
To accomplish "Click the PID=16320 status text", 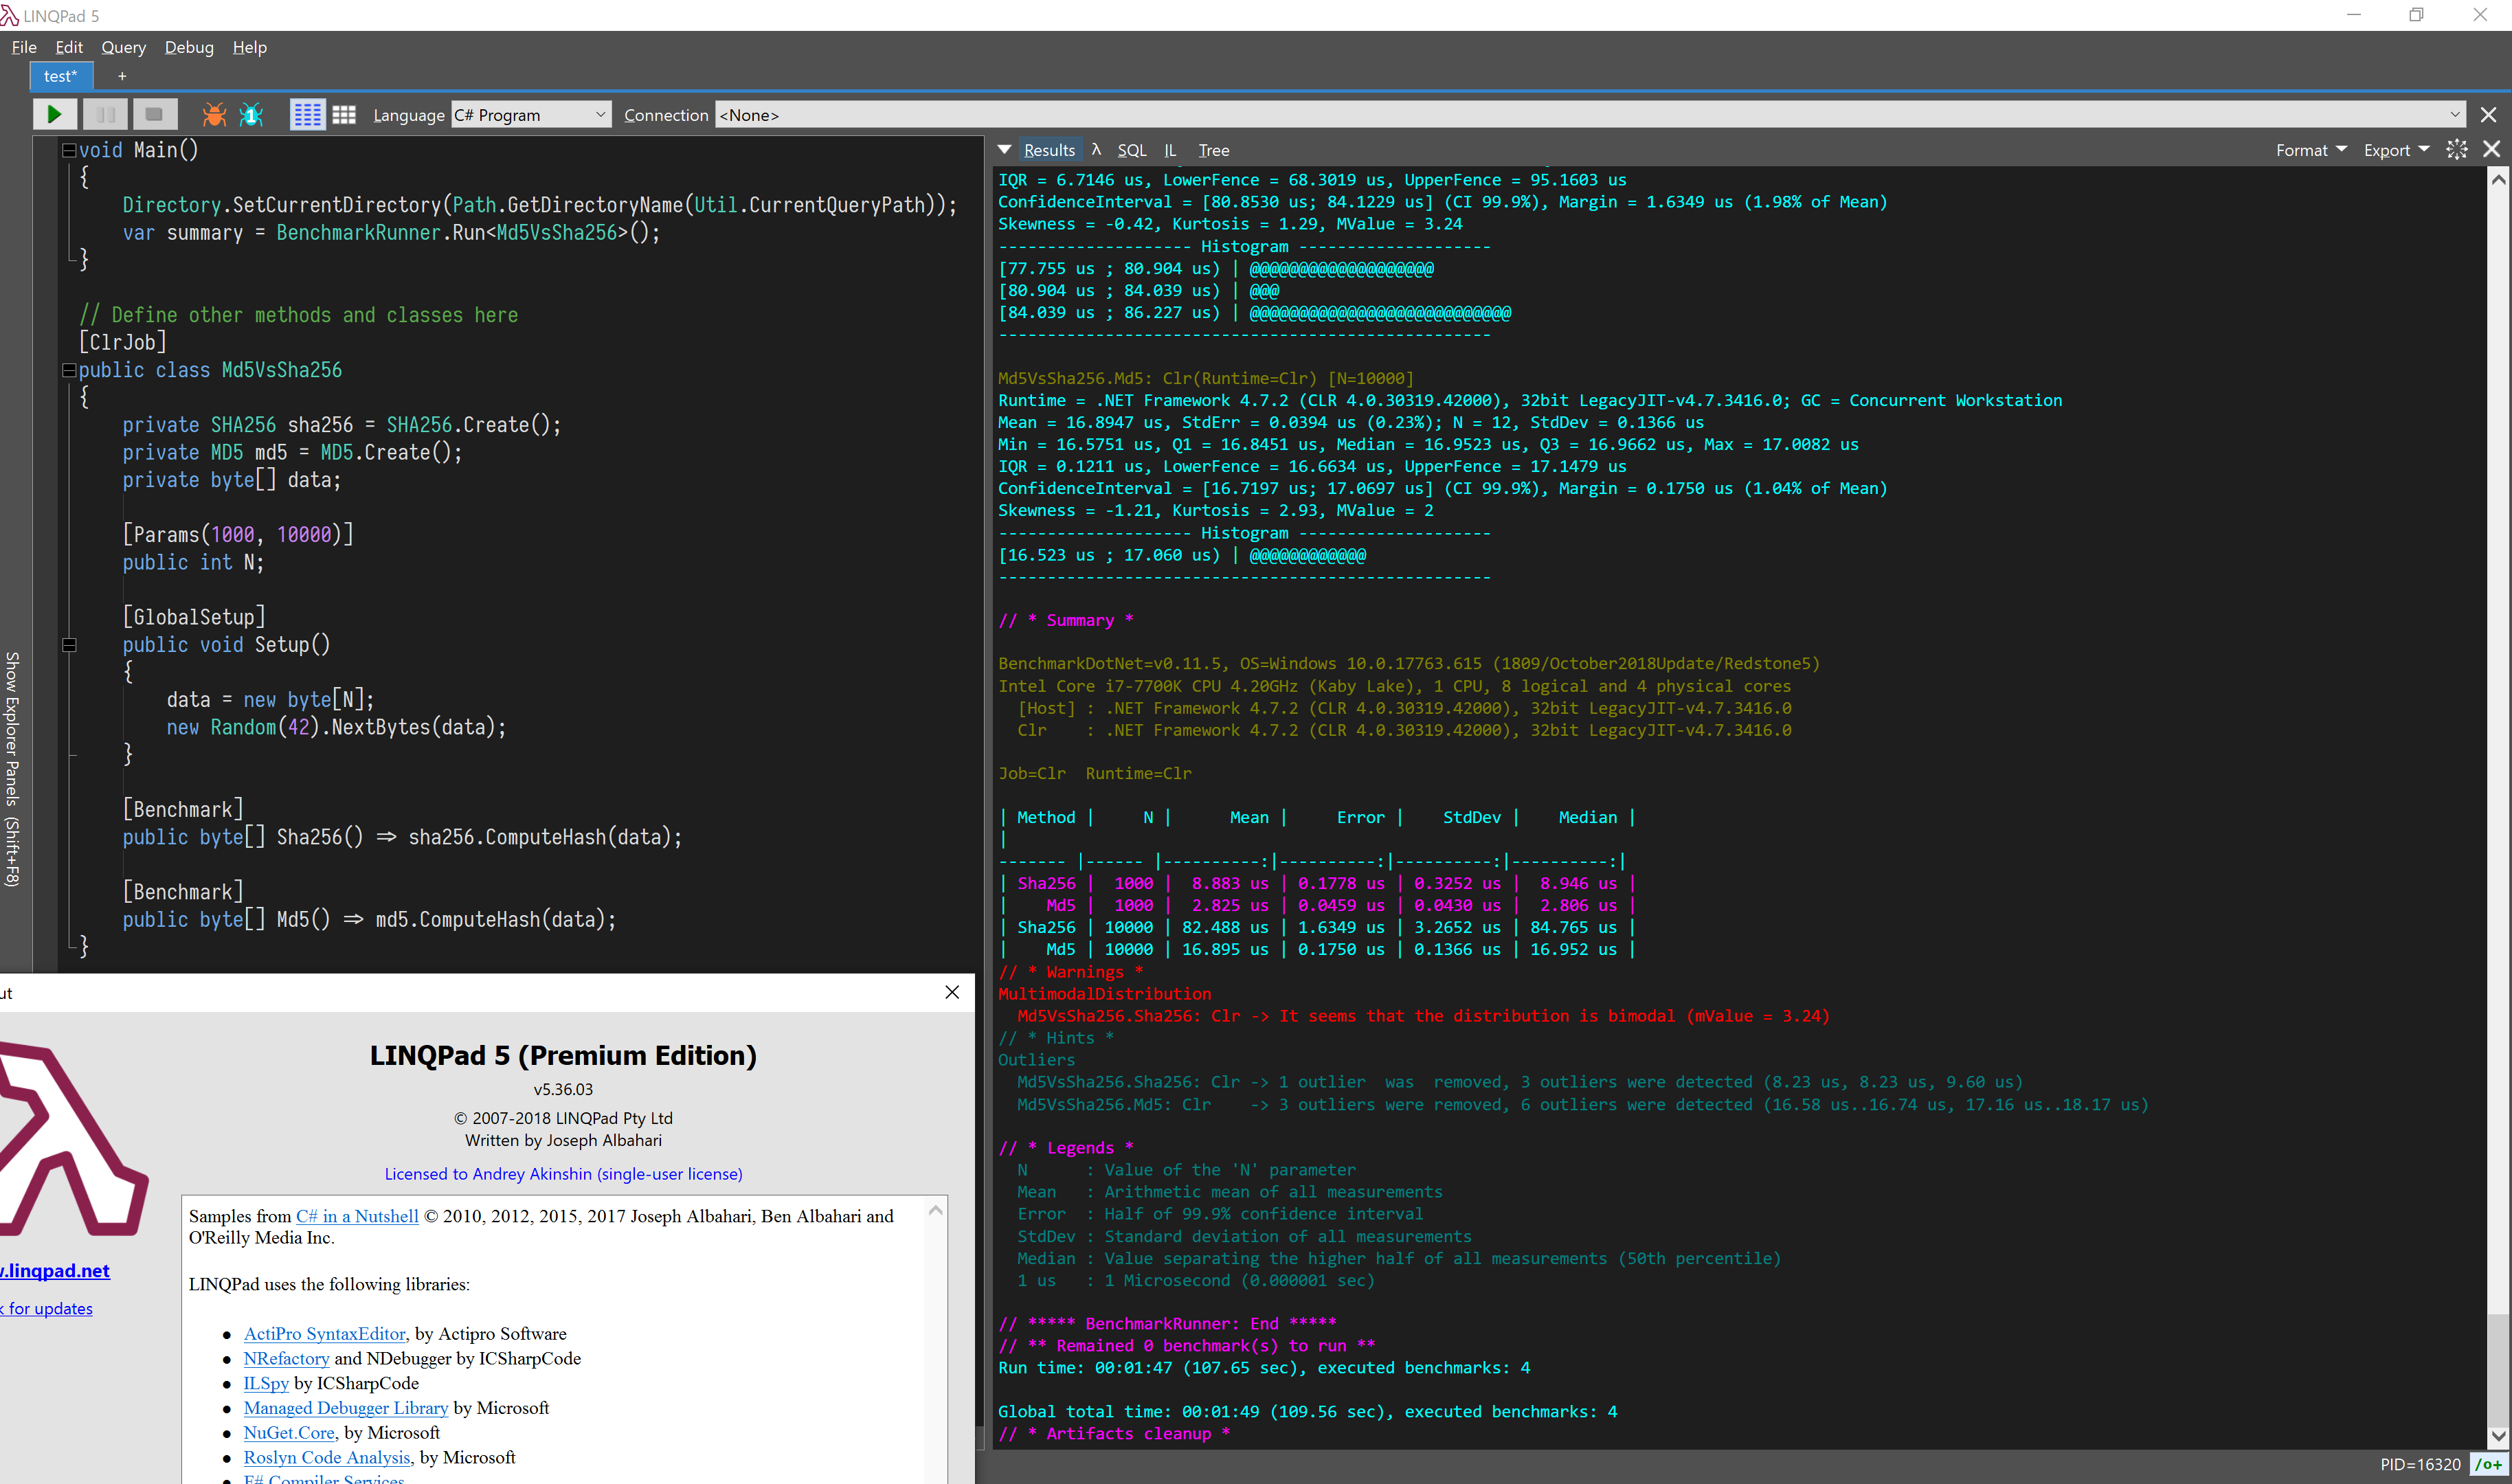I will pyautogui.click(x=2420, y=1465).
